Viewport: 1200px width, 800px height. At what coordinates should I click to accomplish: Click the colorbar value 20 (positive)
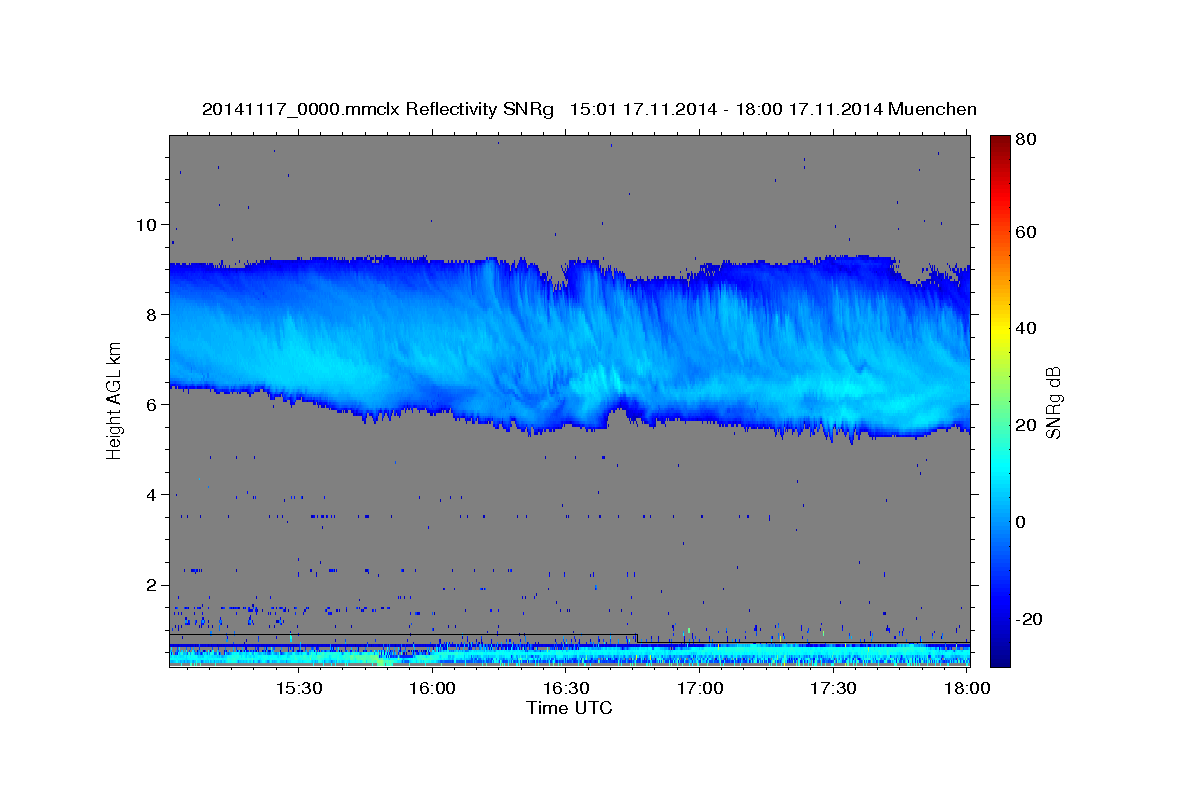pyautogui.click(x=1025, y=425)
